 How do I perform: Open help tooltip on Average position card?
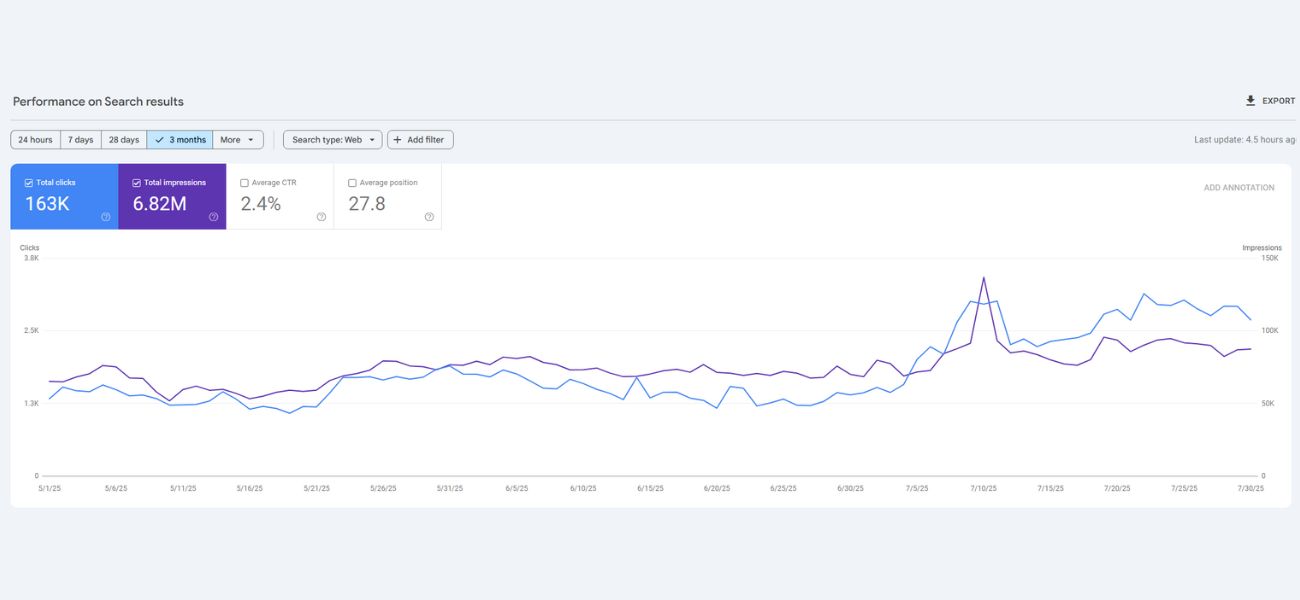pos(429,215)
